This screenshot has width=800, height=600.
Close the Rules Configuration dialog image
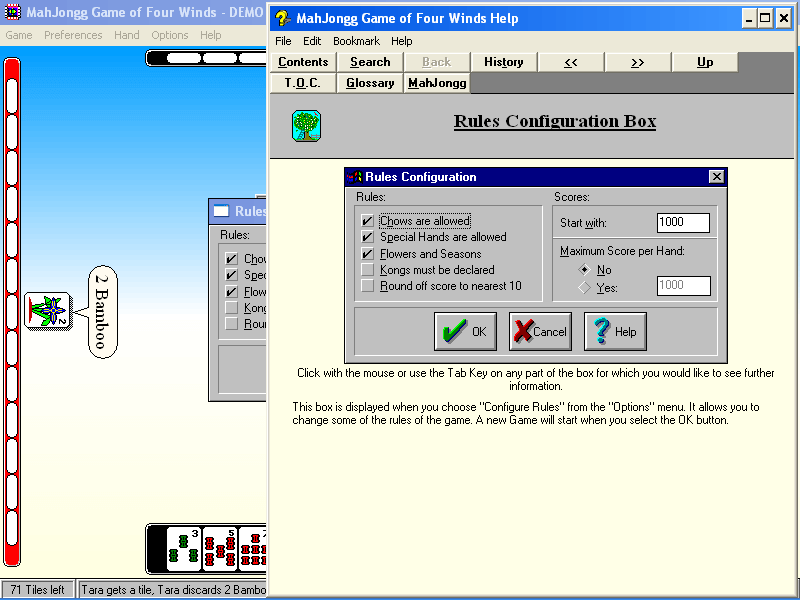coord(716,177)
